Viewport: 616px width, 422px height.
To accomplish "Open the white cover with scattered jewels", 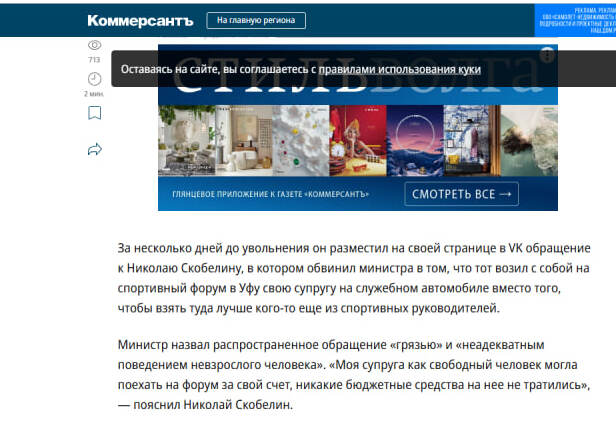I will click(300, 138).
